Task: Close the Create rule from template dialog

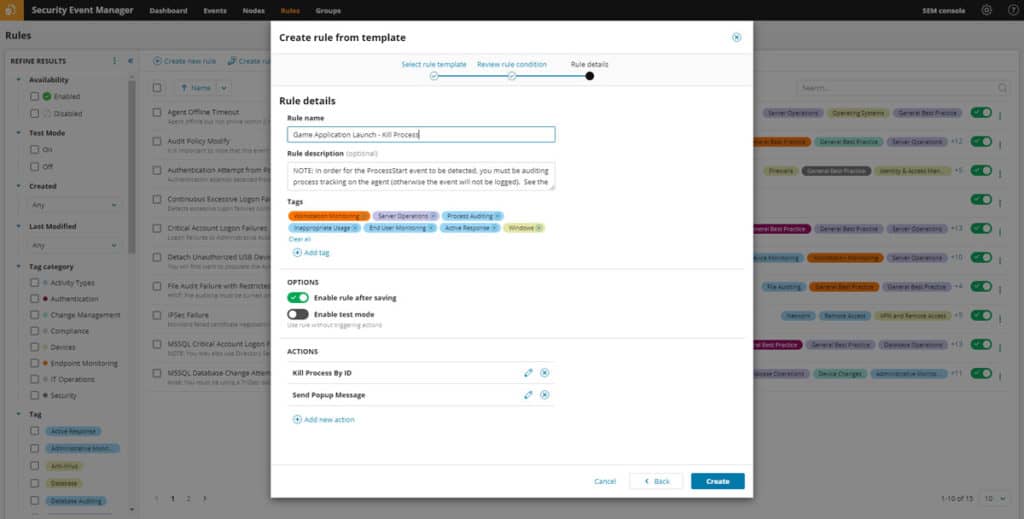Action: click(x=737, y=37)
